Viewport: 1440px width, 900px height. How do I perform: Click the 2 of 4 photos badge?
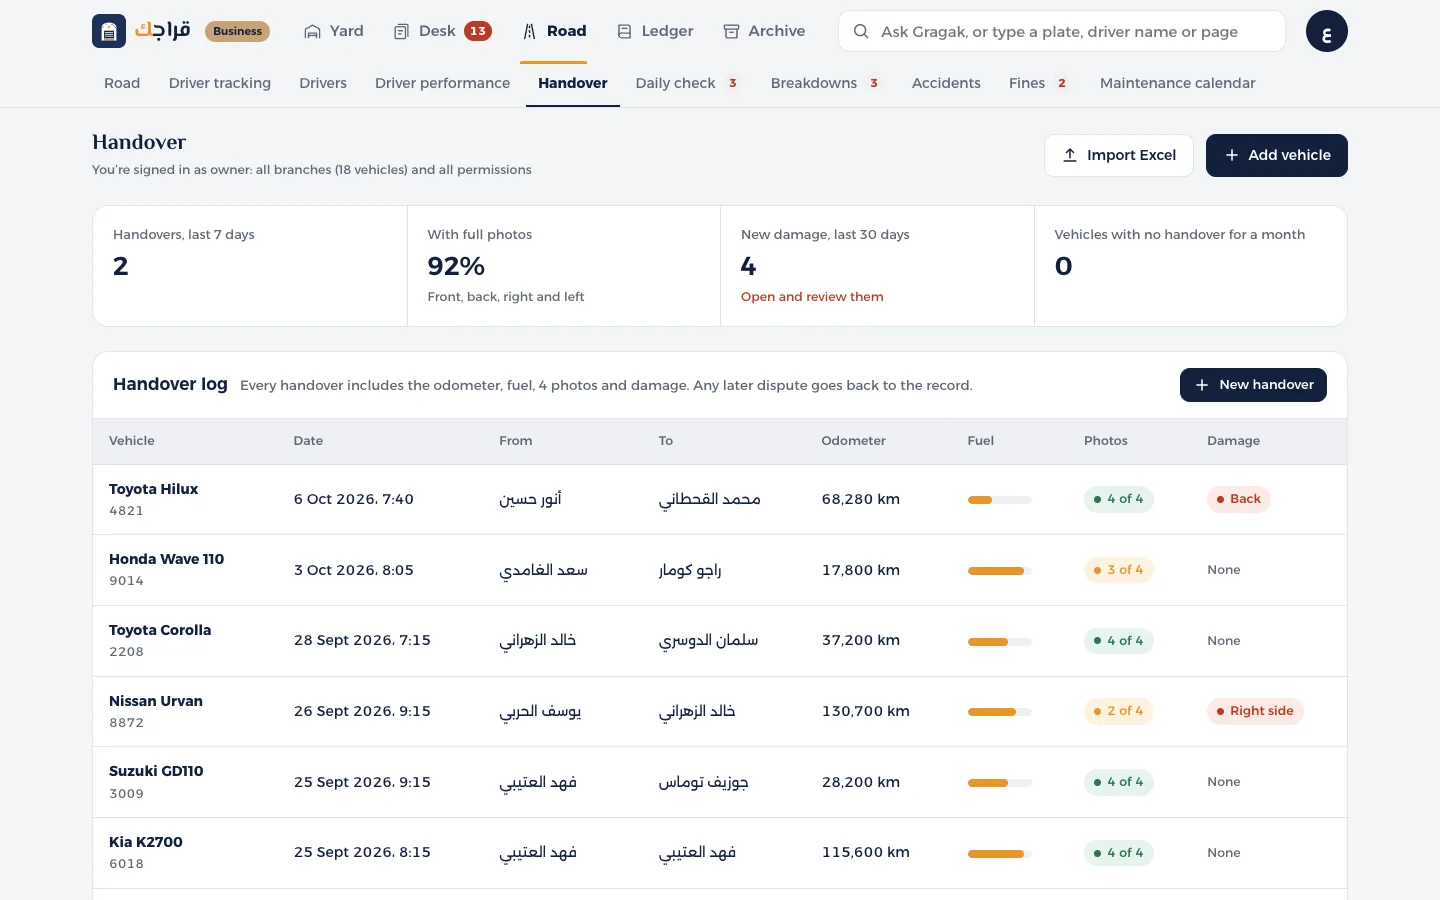tap(1118, 711)
